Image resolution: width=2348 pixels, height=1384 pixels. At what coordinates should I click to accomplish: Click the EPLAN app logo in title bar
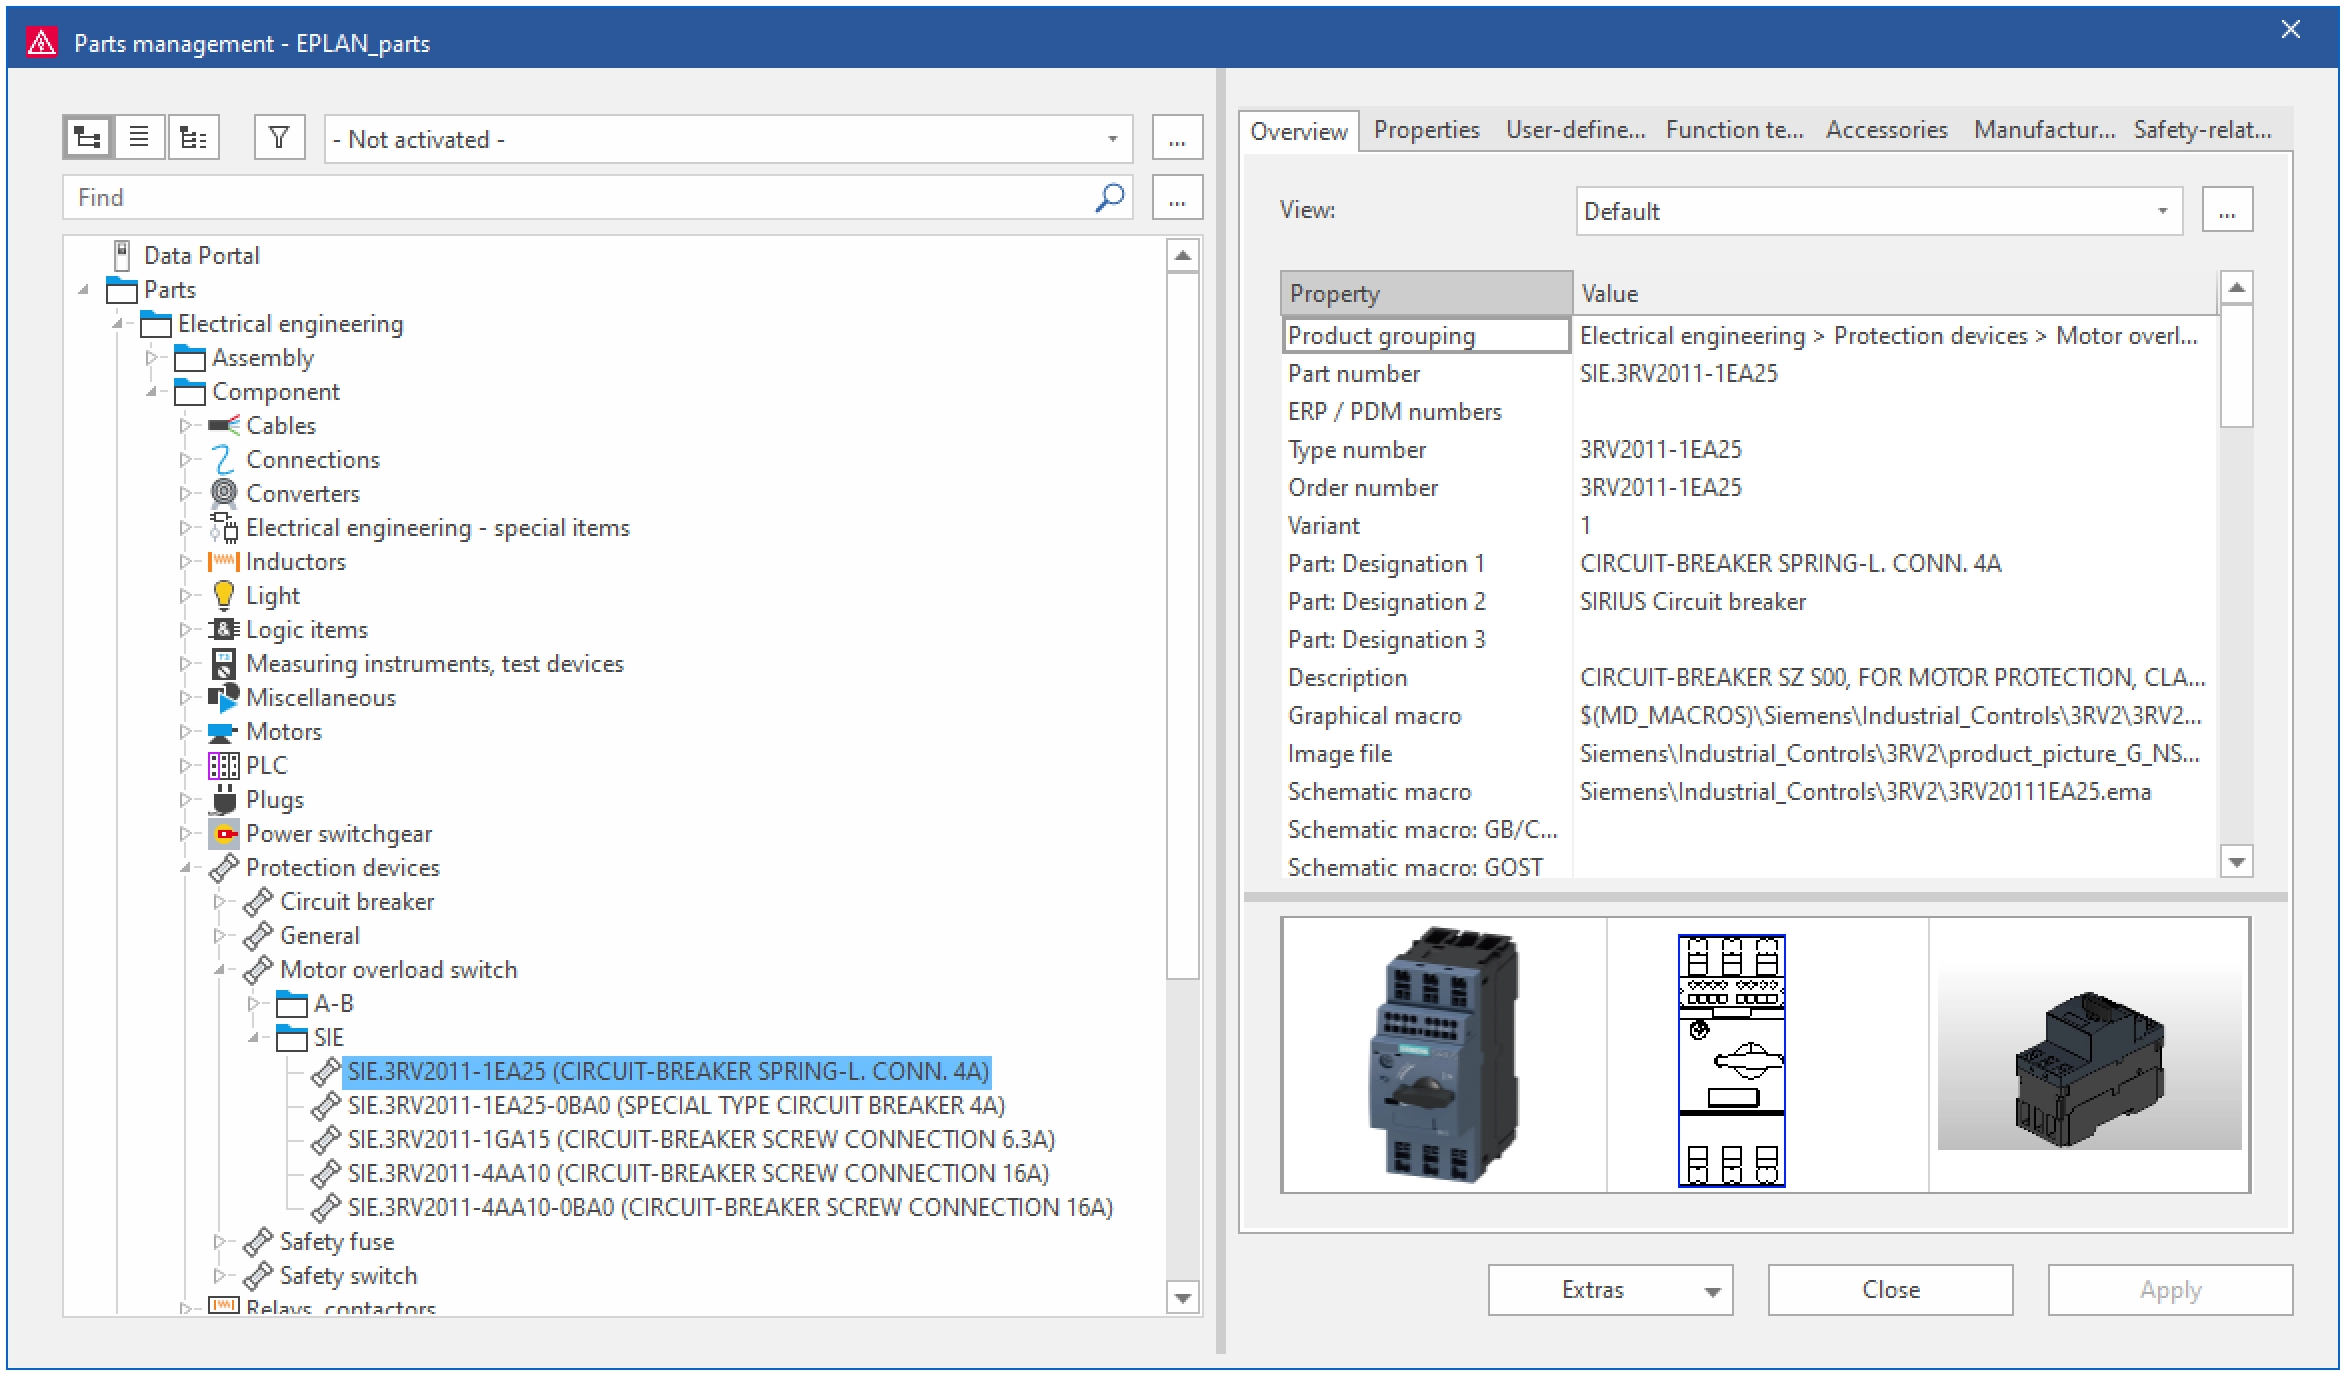coord(42,43)
